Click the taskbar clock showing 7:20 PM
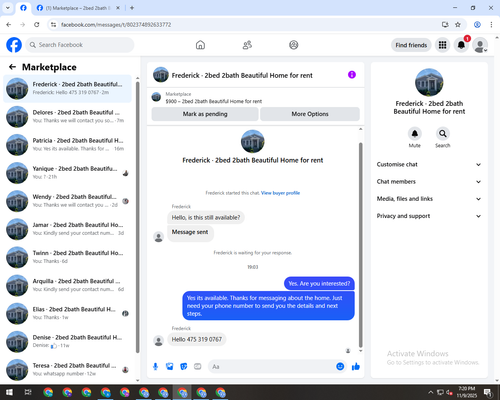Image resolution: width=500 pixels, height=400 pixels. pyautogui.click(x=467, y=392)
